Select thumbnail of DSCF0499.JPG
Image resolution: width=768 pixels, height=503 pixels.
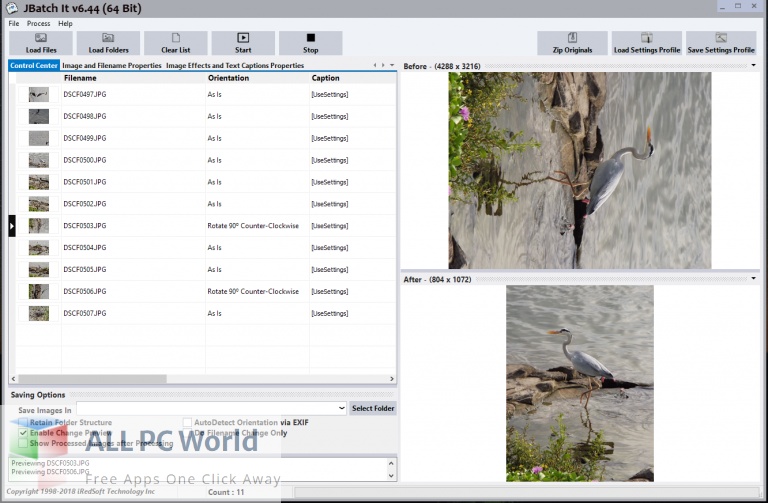coord(39,138)
